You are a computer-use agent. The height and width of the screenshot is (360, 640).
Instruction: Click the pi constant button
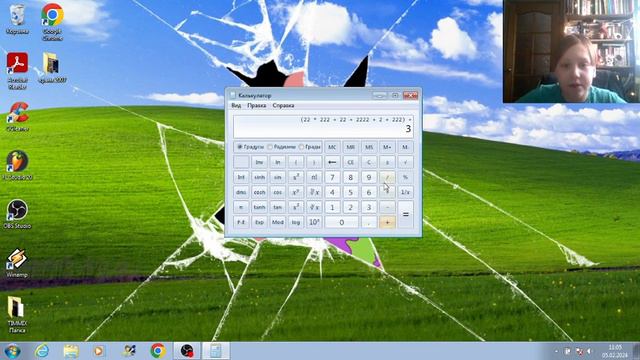pyautogui.click(x=241, y=207)
